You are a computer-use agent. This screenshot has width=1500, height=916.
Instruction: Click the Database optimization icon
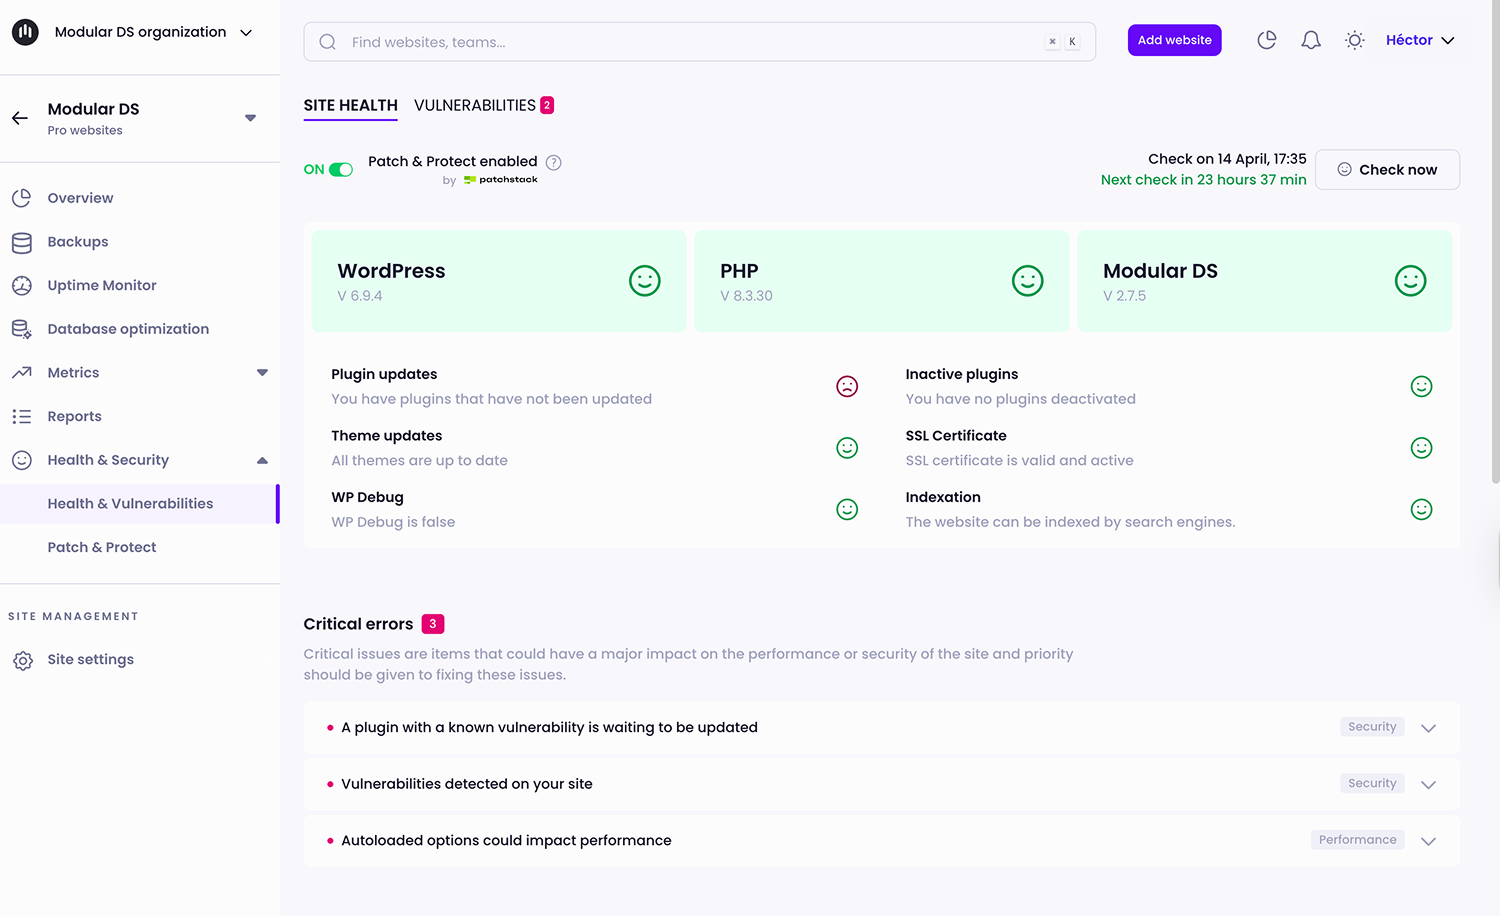tap(22, 329)
